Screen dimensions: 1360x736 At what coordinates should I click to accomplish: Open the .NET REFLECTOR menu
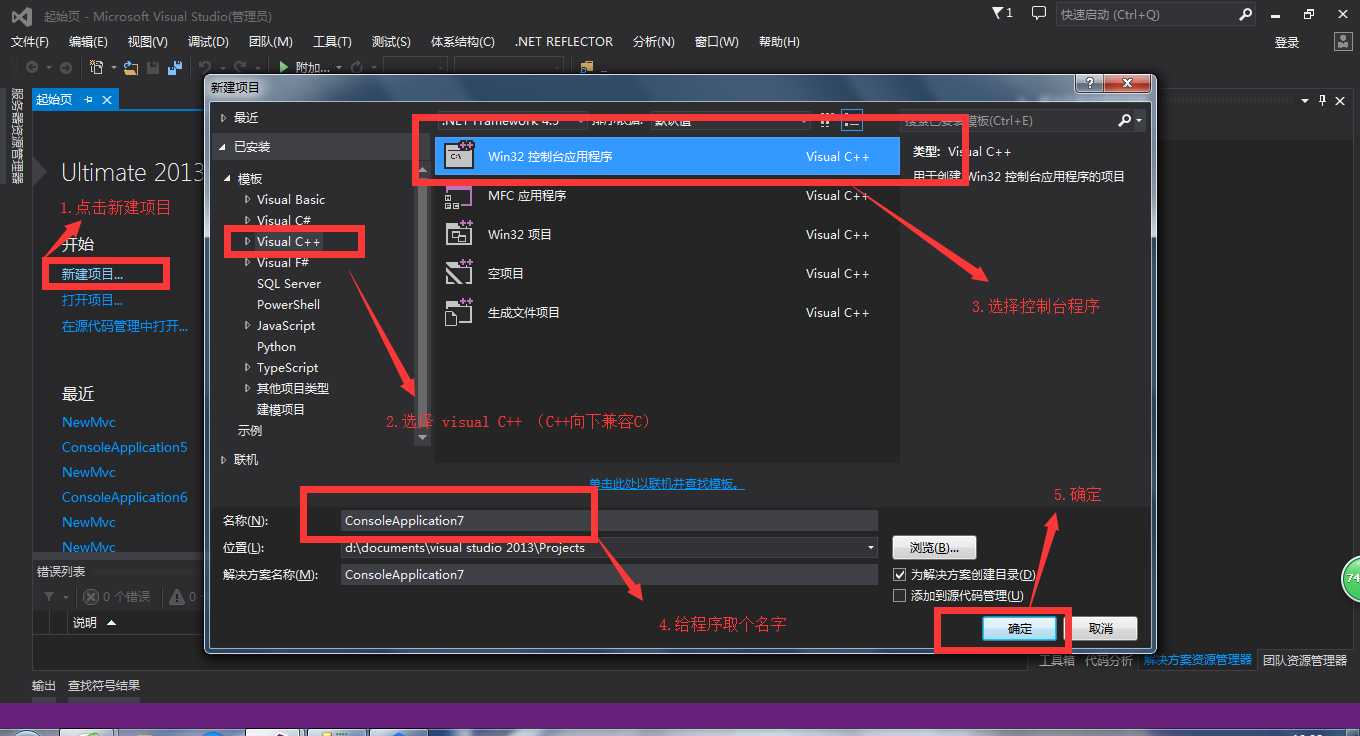click(x=564, y=42)
